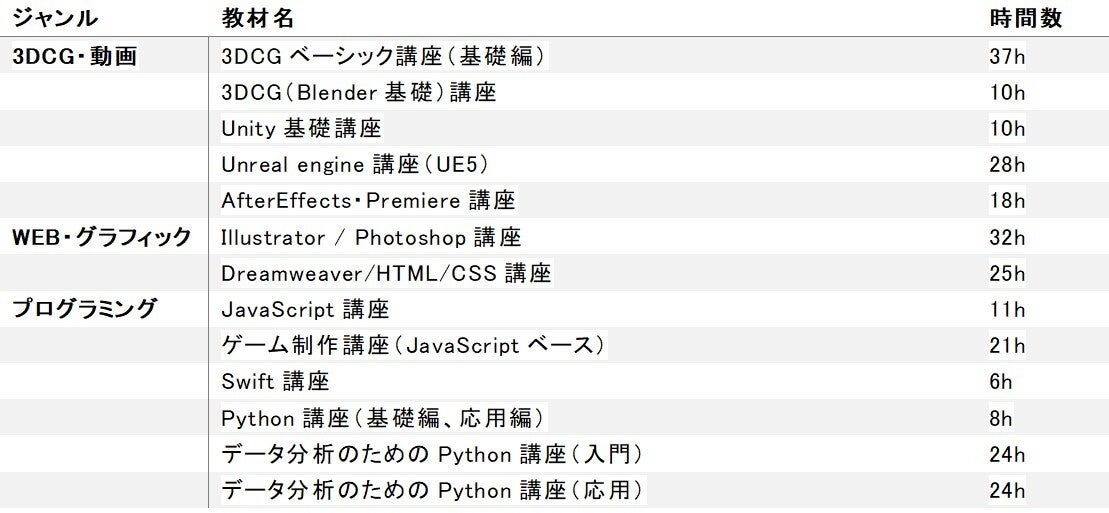Image resolution: width=1109 pixels, height=513 pixels.
Task: Select the プログラミング genre cell
Action: (x=84, y=310)
